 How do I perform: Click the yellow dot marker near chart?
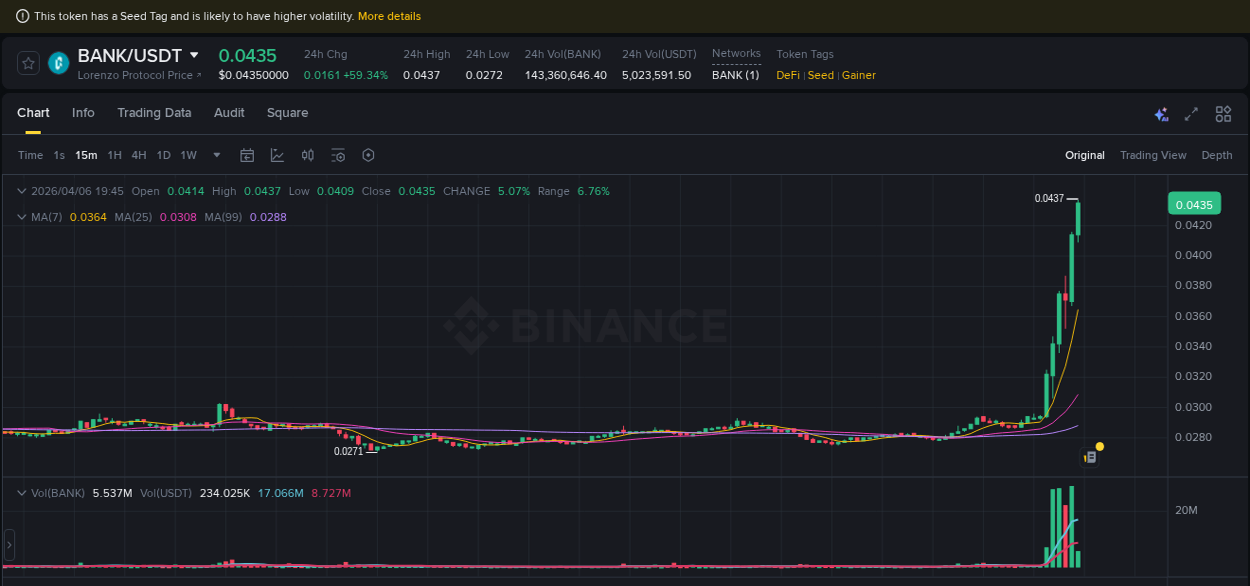point(1100,446)
